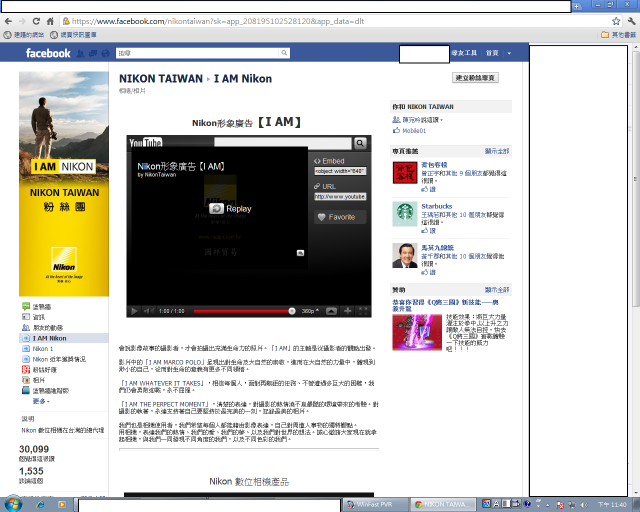Open the other bookmarks folder
Image resolution: width=640 pixels, height=512 pixels.
[x=618, y=35]
